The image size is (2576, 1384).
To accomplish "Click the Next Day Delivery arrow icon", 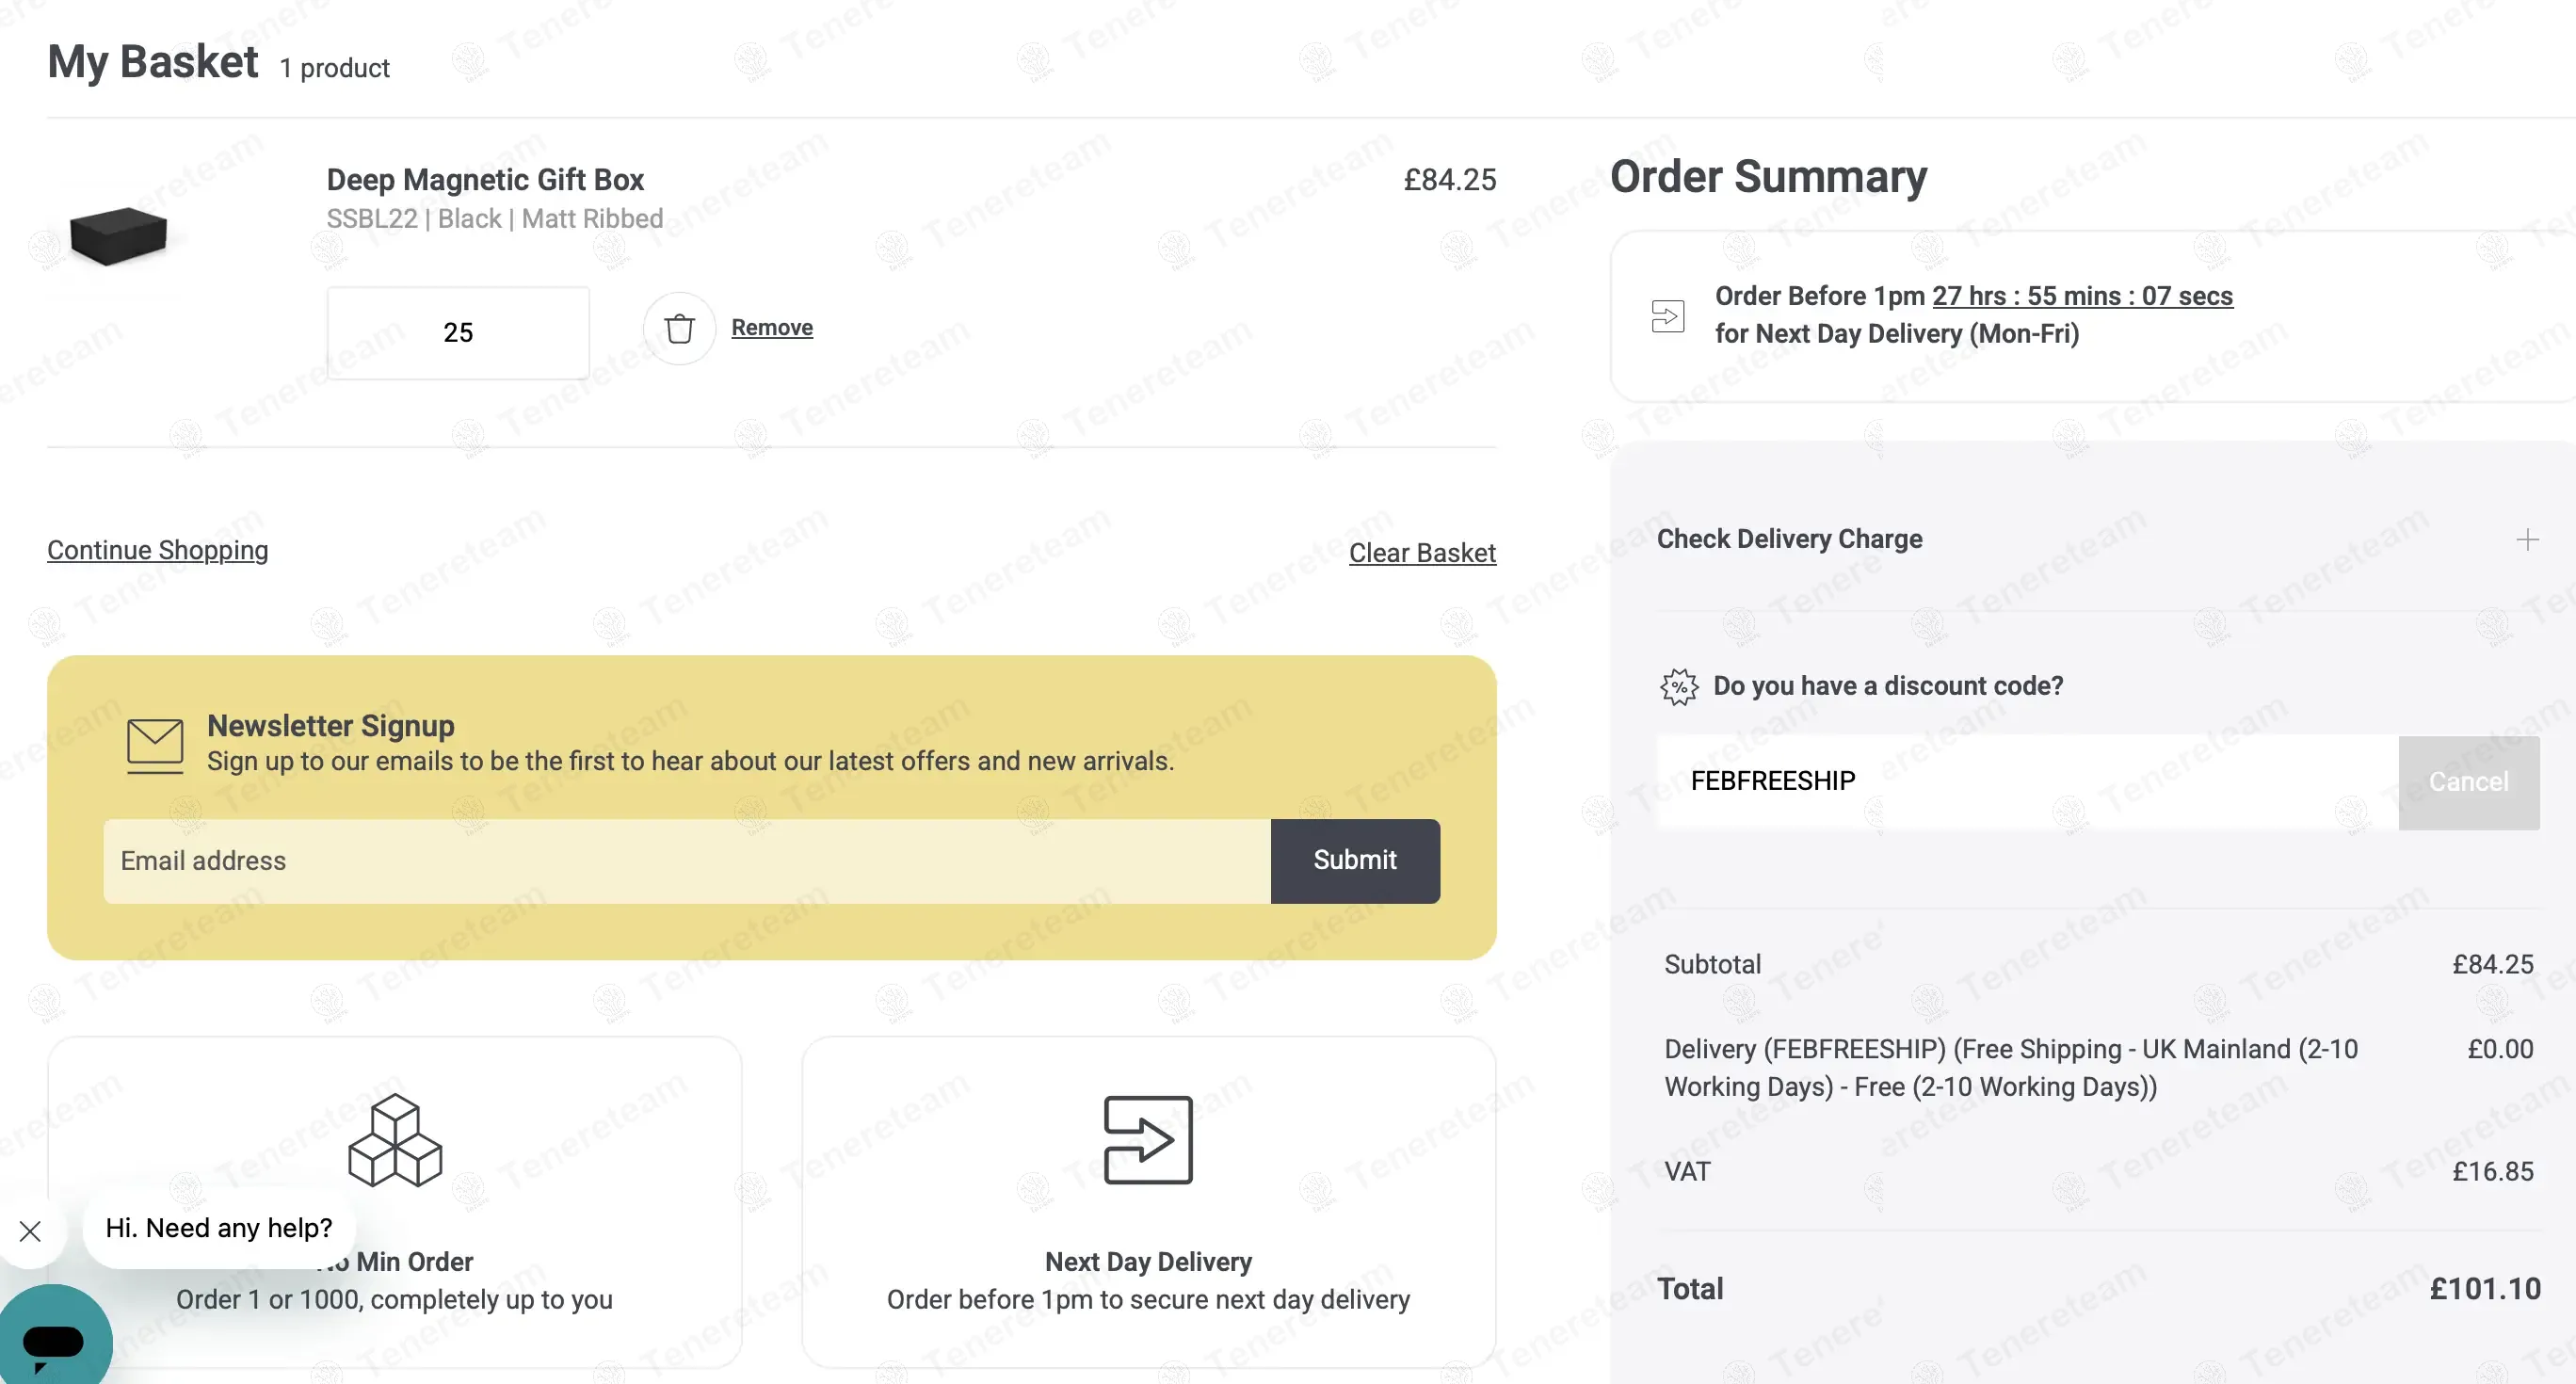I will (x=1148, y=1140).
